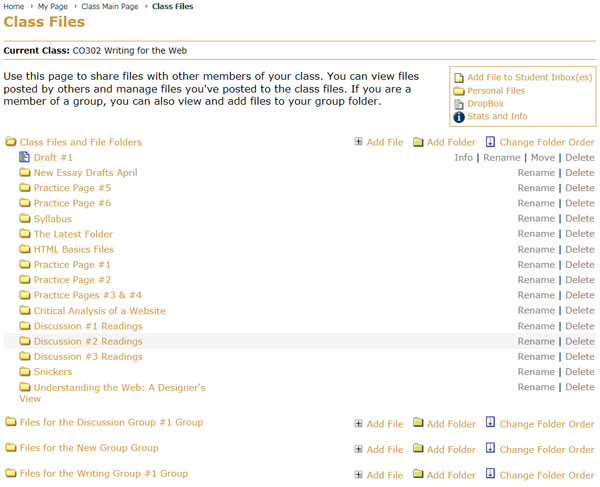Viewport: 600px width, 487px height.
Task: Open Files for the Writing Group #1 Group
Action: [x=103, y=474]
